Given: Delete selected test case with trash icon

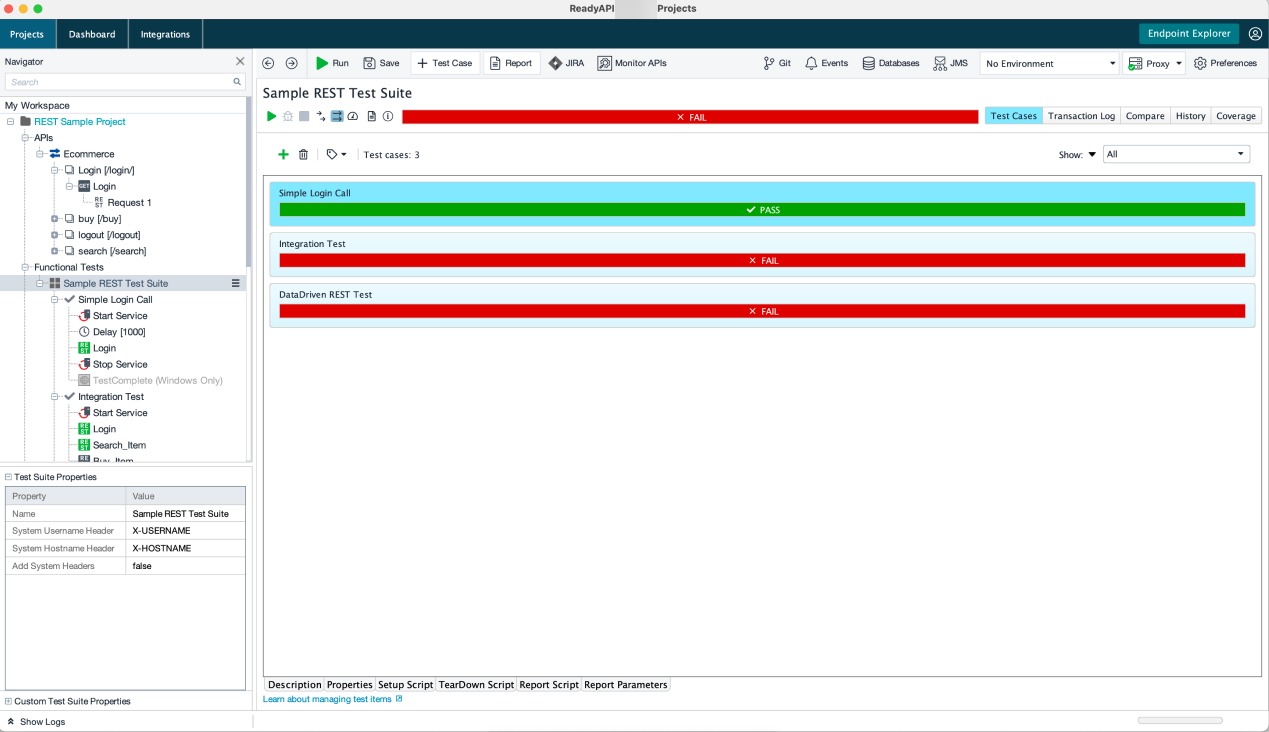Looking at the screenshot, I should [x=305, y=154].
